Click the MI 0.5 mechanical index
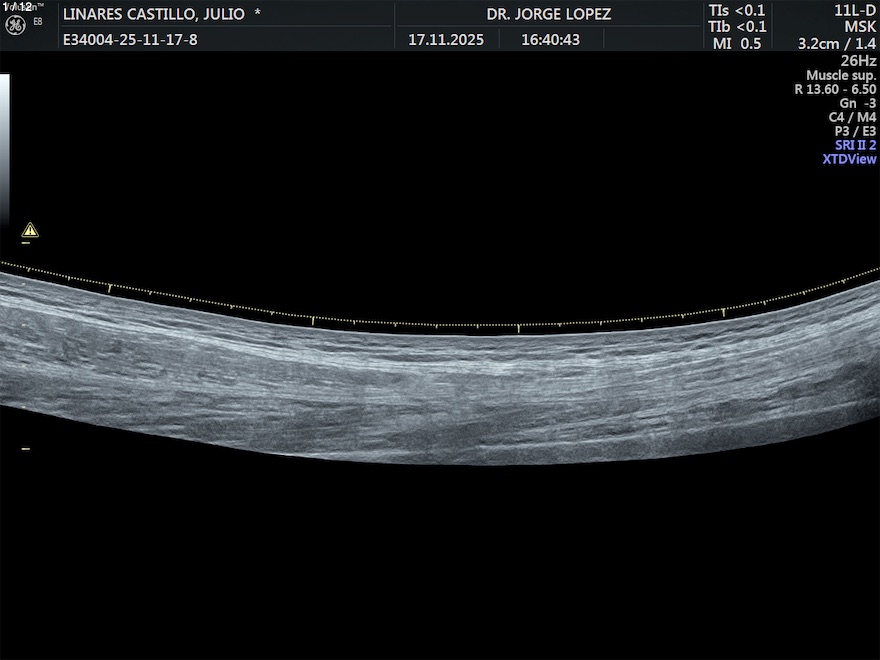Viewport: 880px width, 660px height. (737, 43)
